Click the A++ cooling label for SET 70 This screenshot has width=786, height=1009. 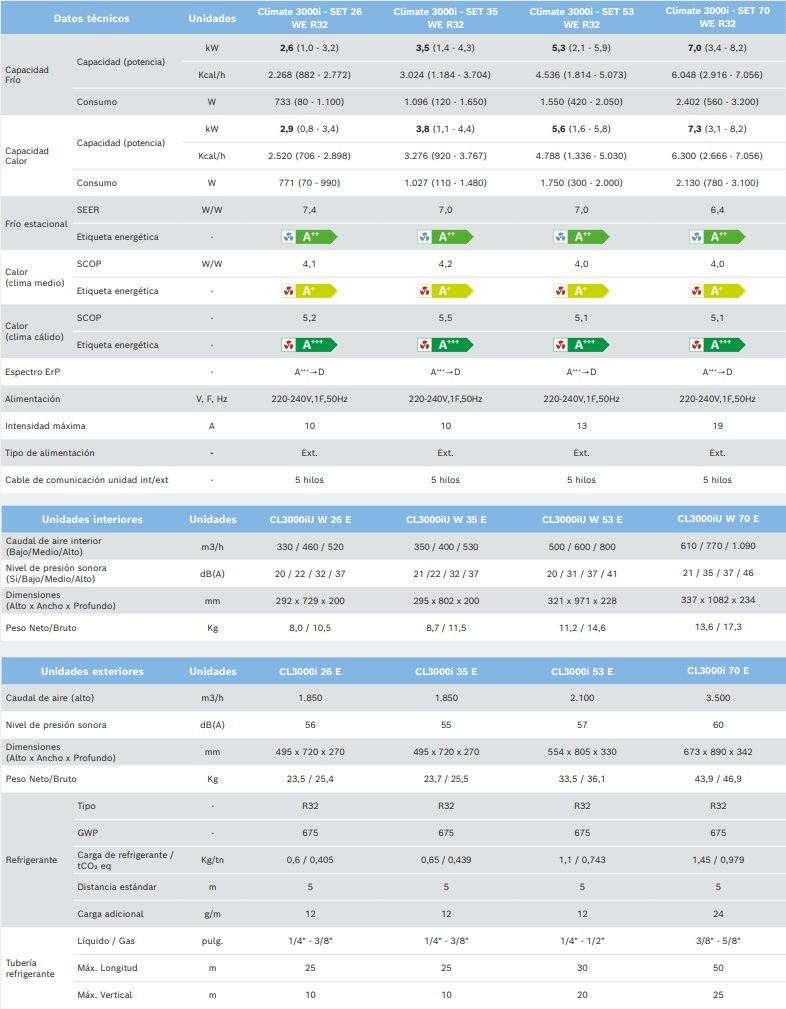click(x=717, y=237)
